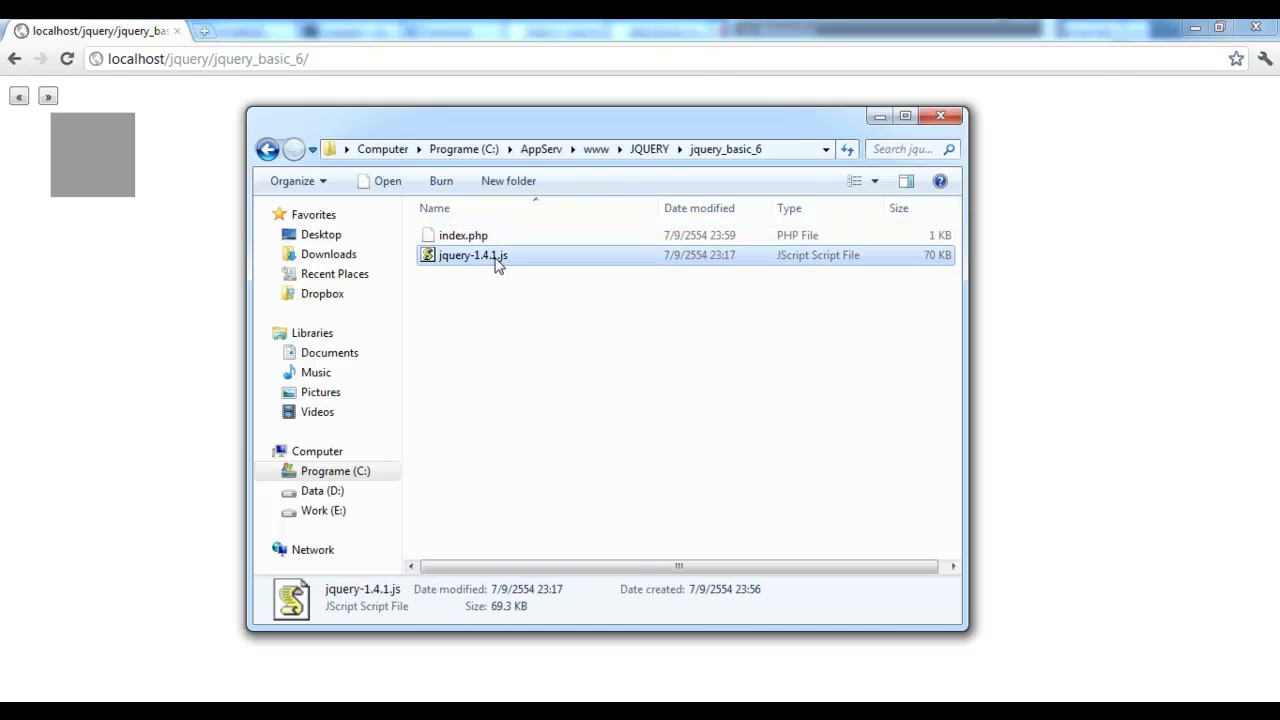Go forward in Explorer window

[294, 149]
